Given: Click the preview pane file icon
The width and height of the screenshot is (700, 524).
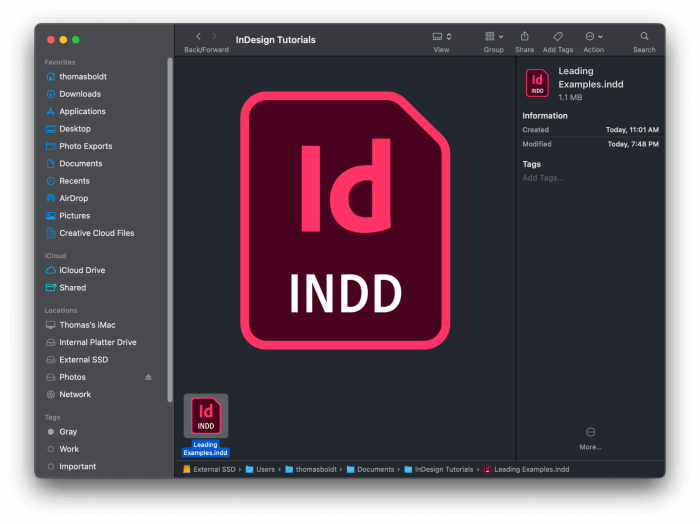Looking at the screenshot, I should click(537, 83).
